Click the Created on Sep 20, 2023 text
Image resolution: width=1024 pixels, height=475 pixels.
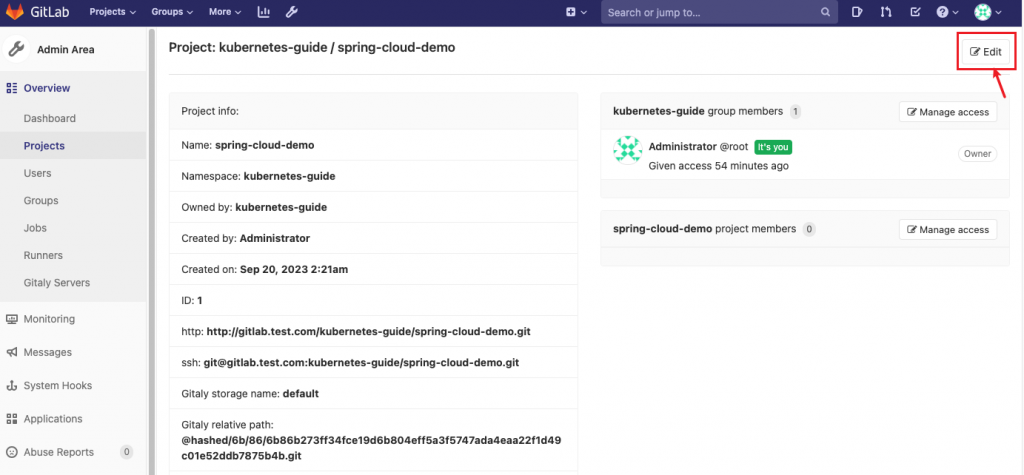pos(294,269)
